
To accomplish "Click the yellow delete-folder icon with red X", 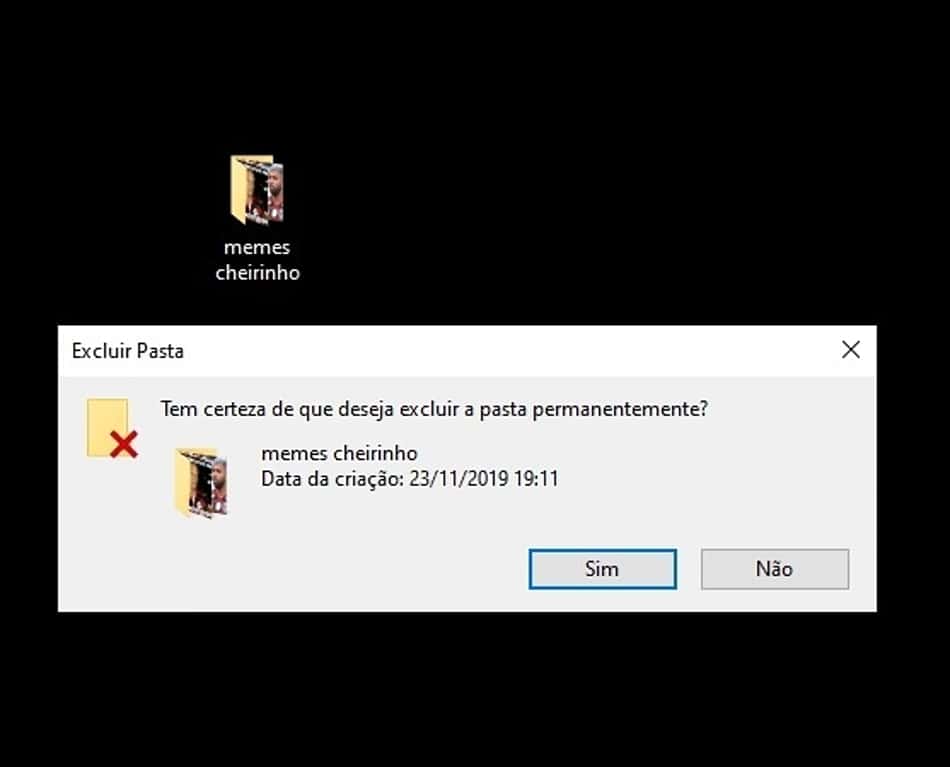I will tap(112, 428).
